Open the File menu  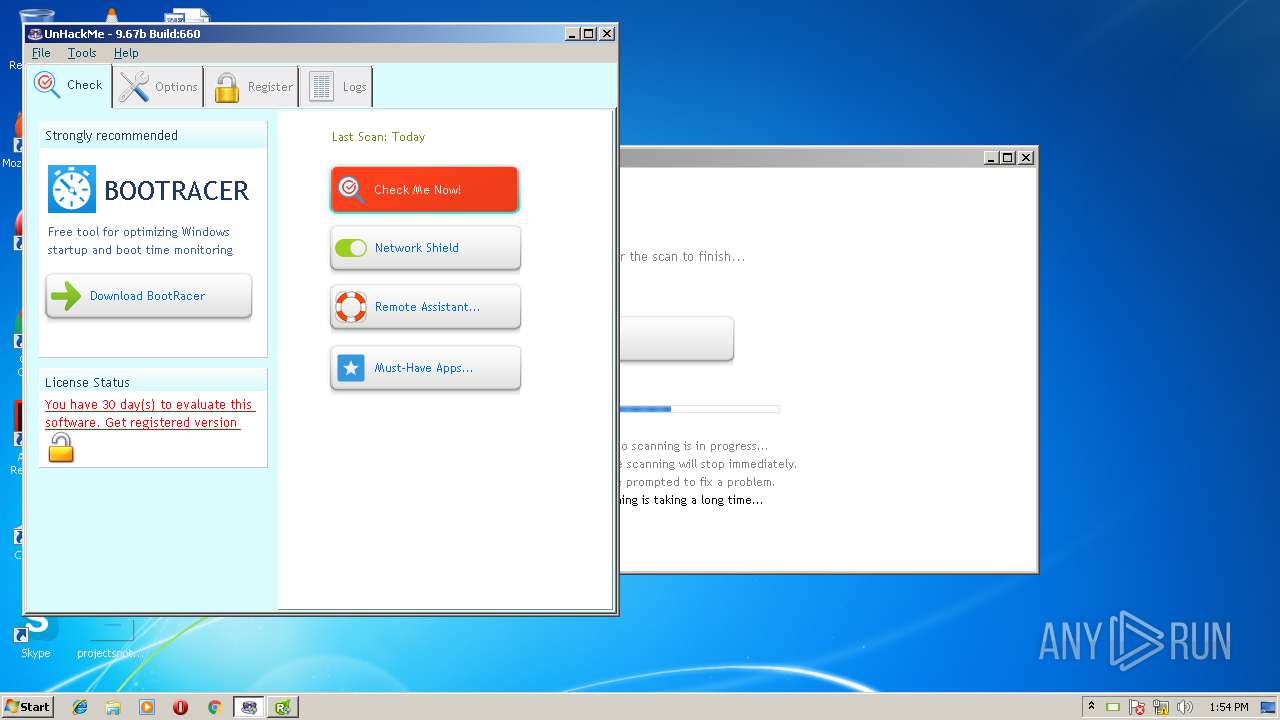point(41,53)
